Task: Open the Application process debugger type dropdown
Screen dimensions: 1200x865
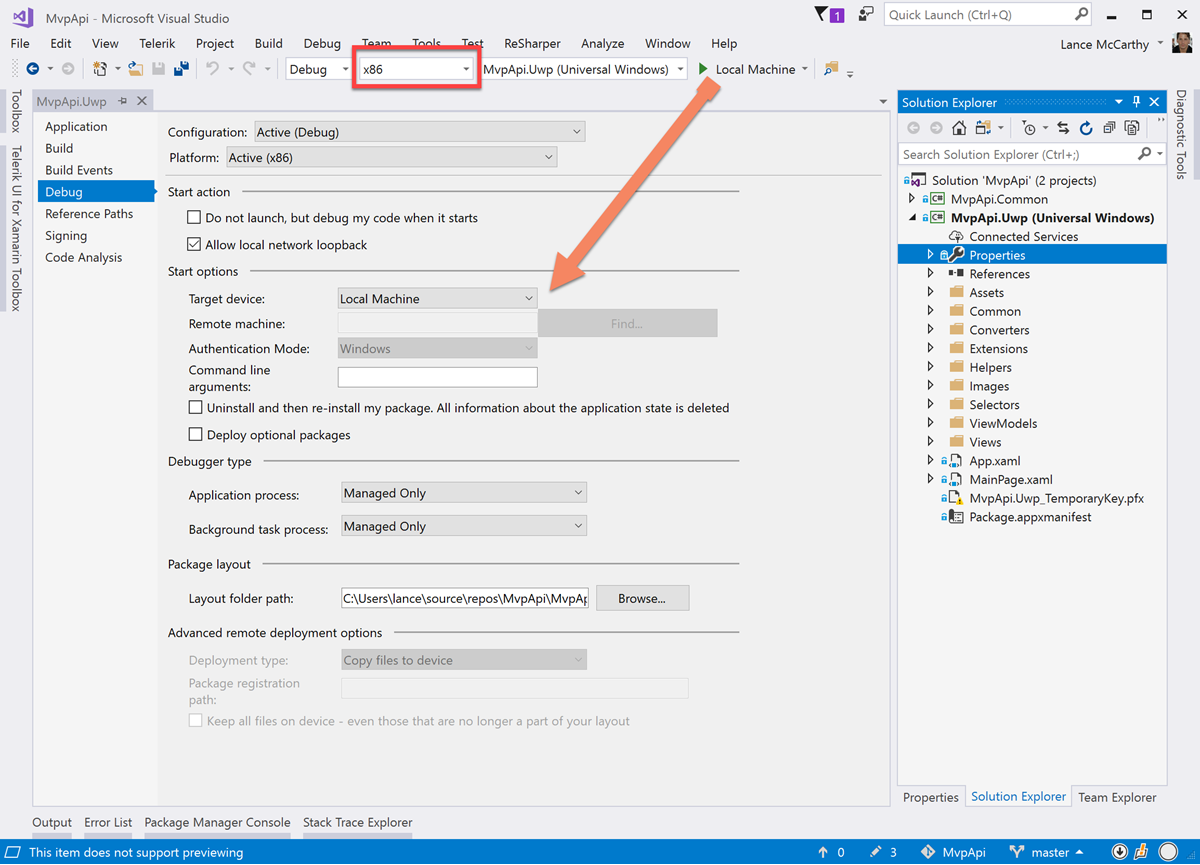Action: pyautogui.click(x=463, y=493)
